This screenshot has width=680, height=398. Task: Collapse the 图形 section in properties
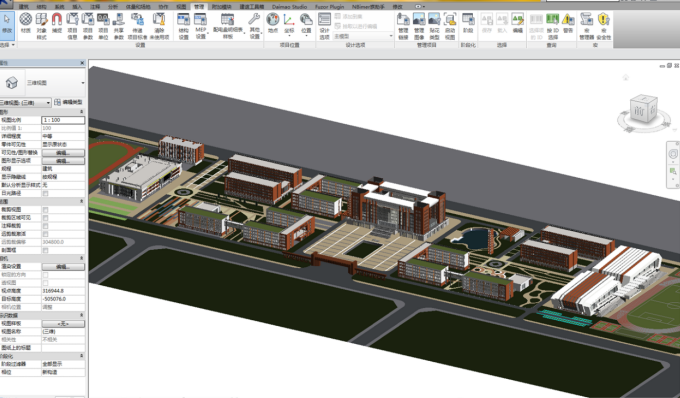click(82, 112)
